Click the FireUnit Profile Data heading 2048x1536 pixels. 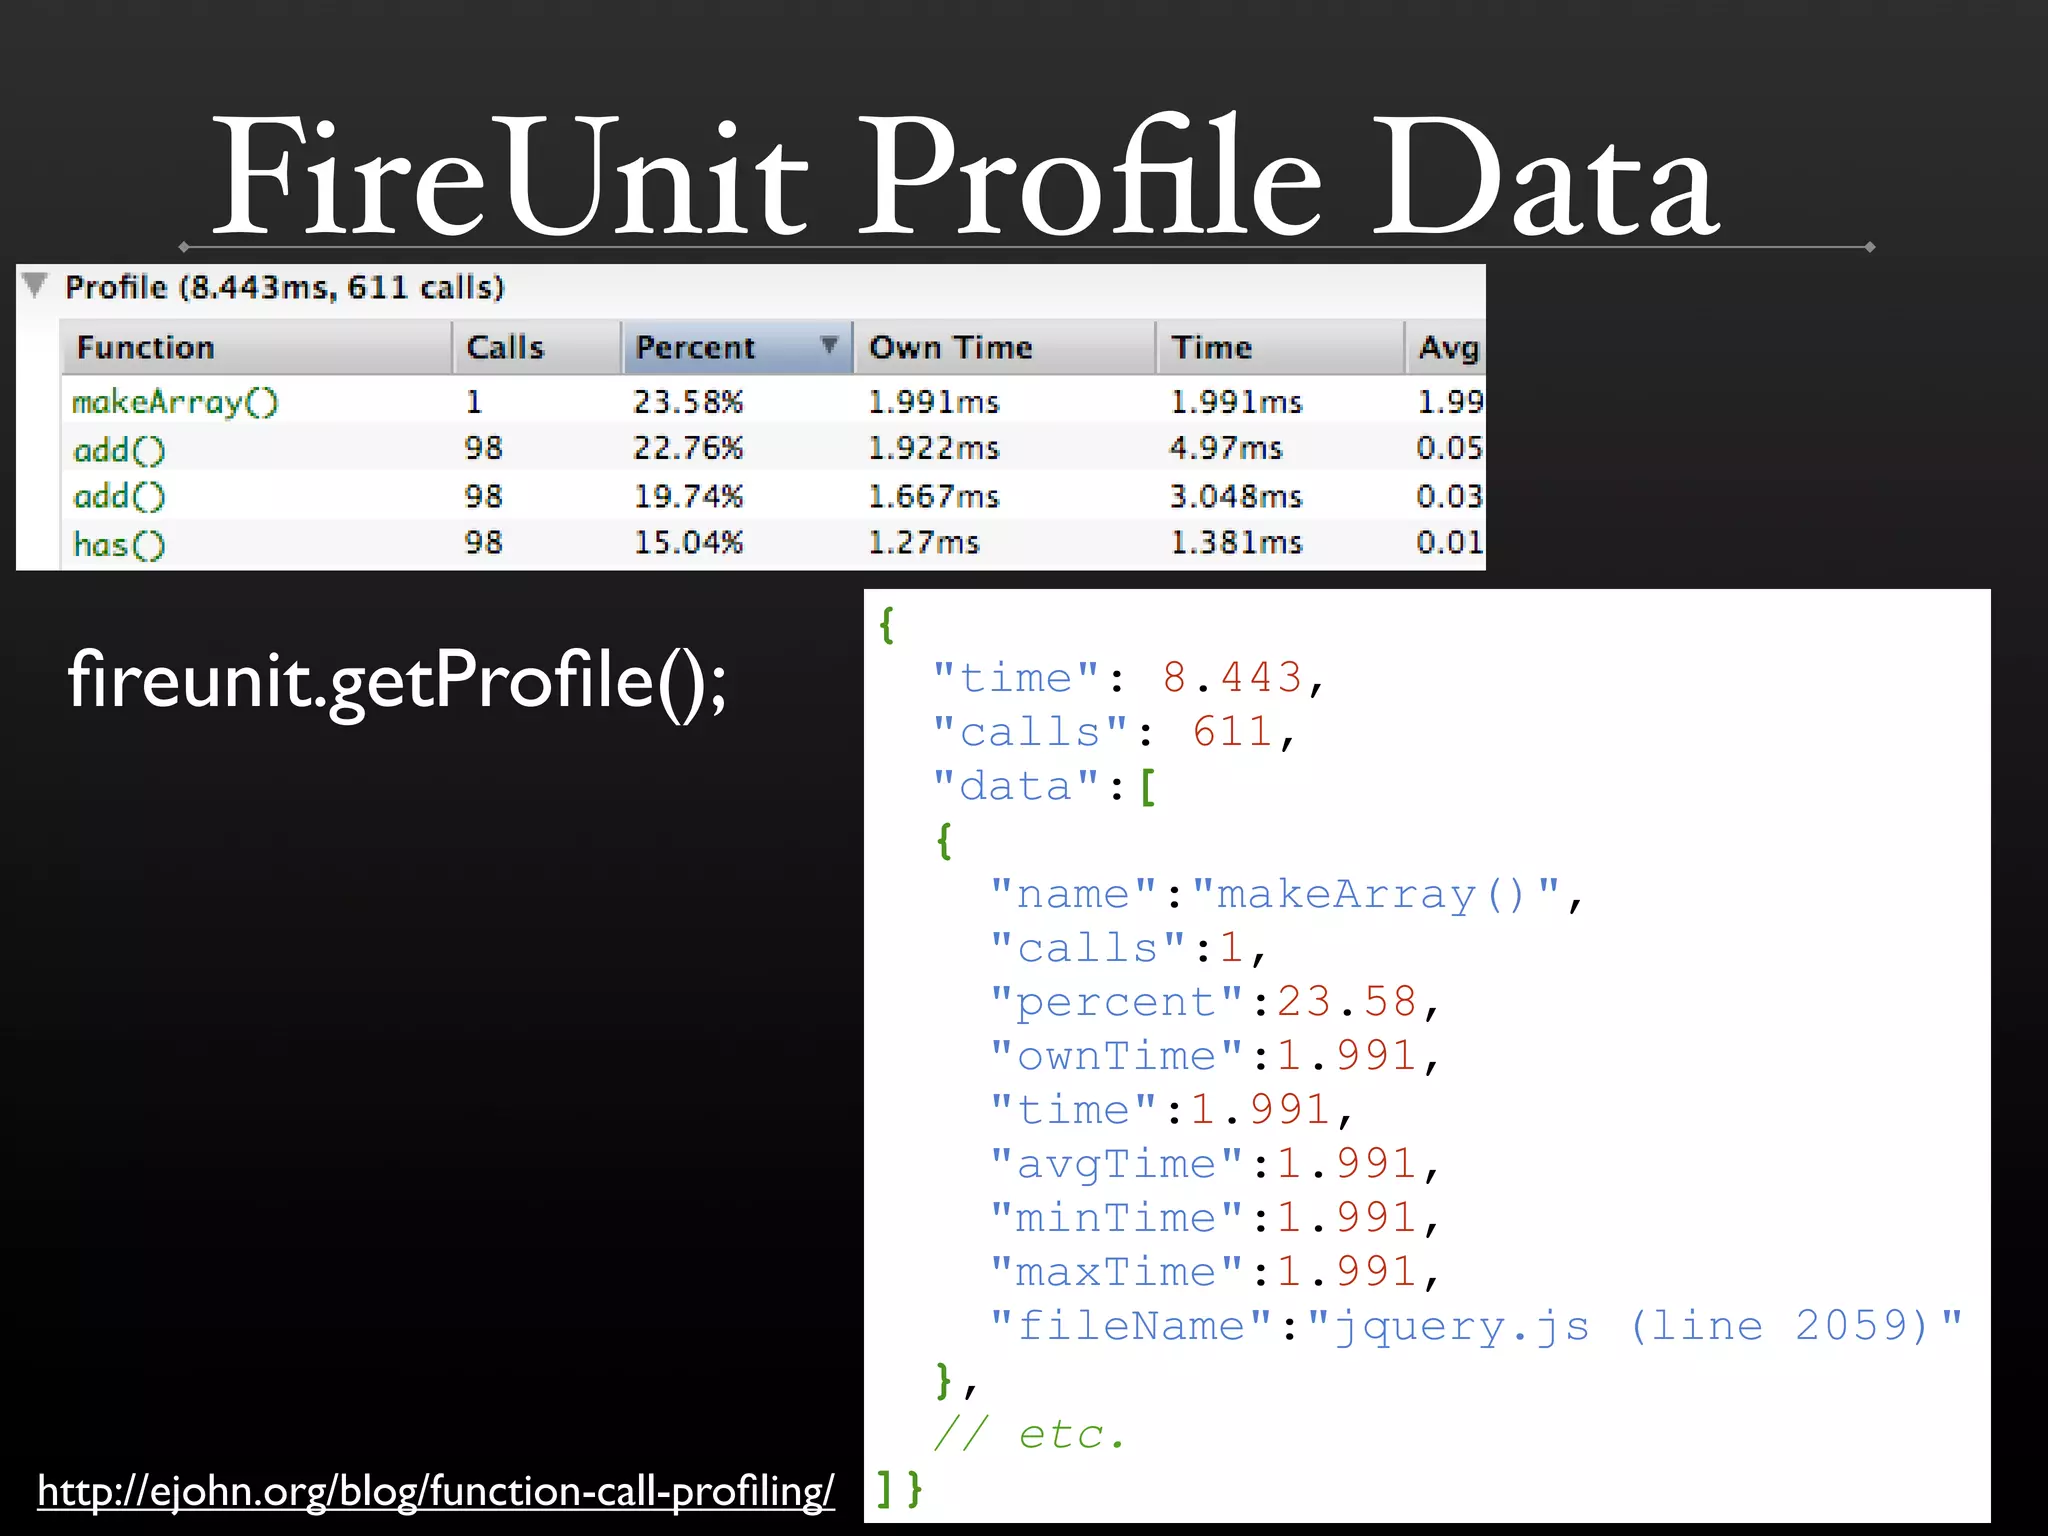966,178
